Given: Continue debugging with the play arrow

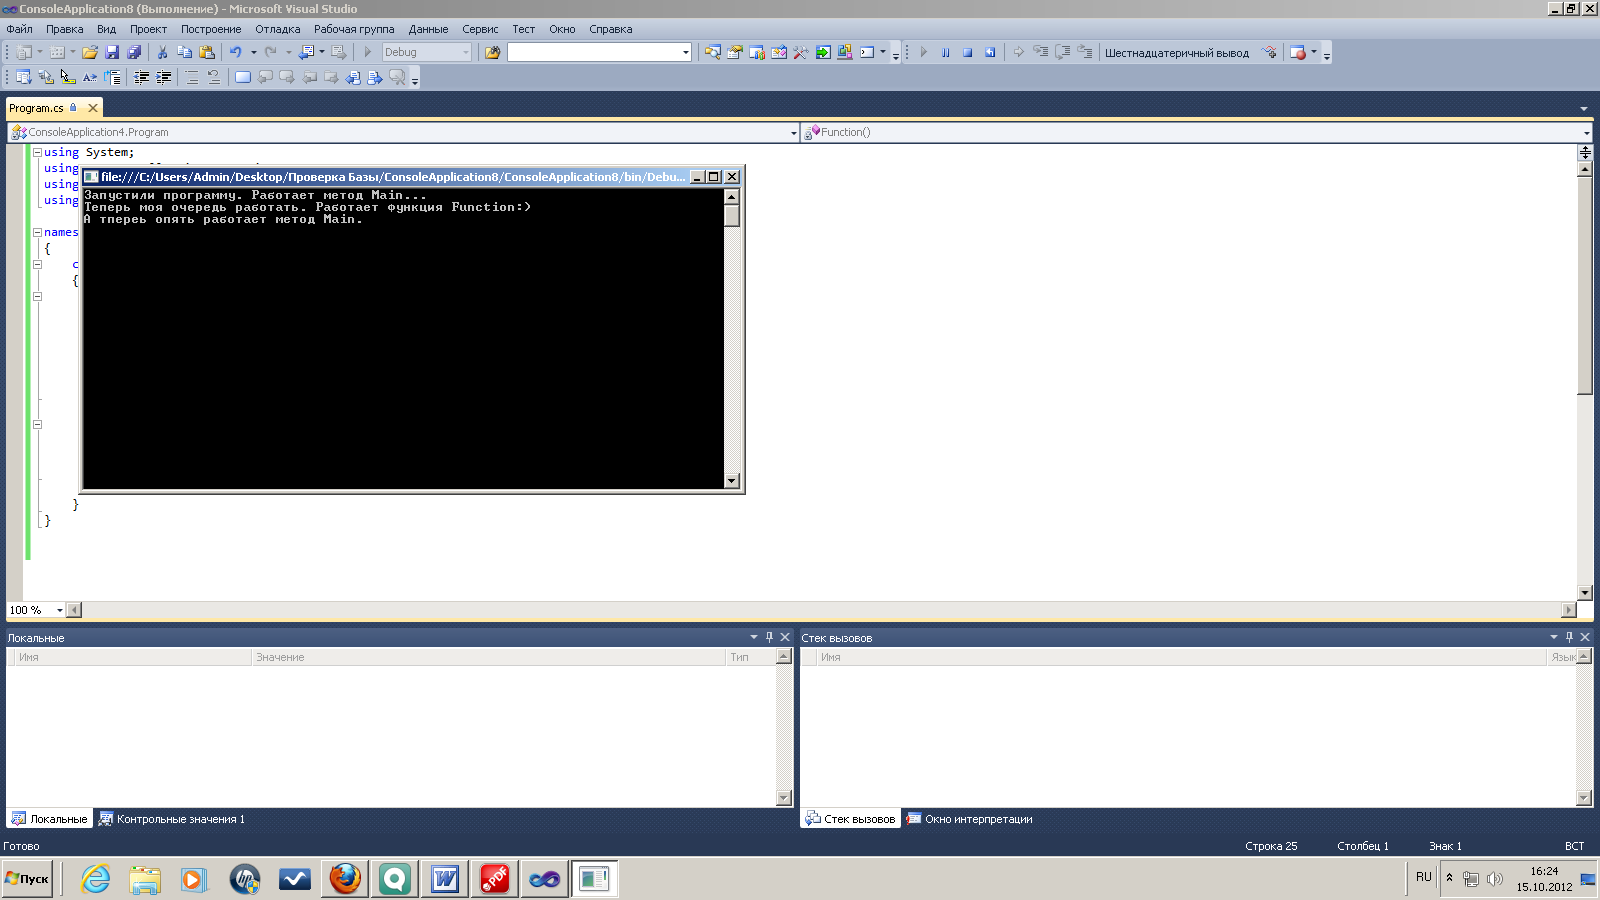Looking at the screenshot, I should [x=923, y=52].
